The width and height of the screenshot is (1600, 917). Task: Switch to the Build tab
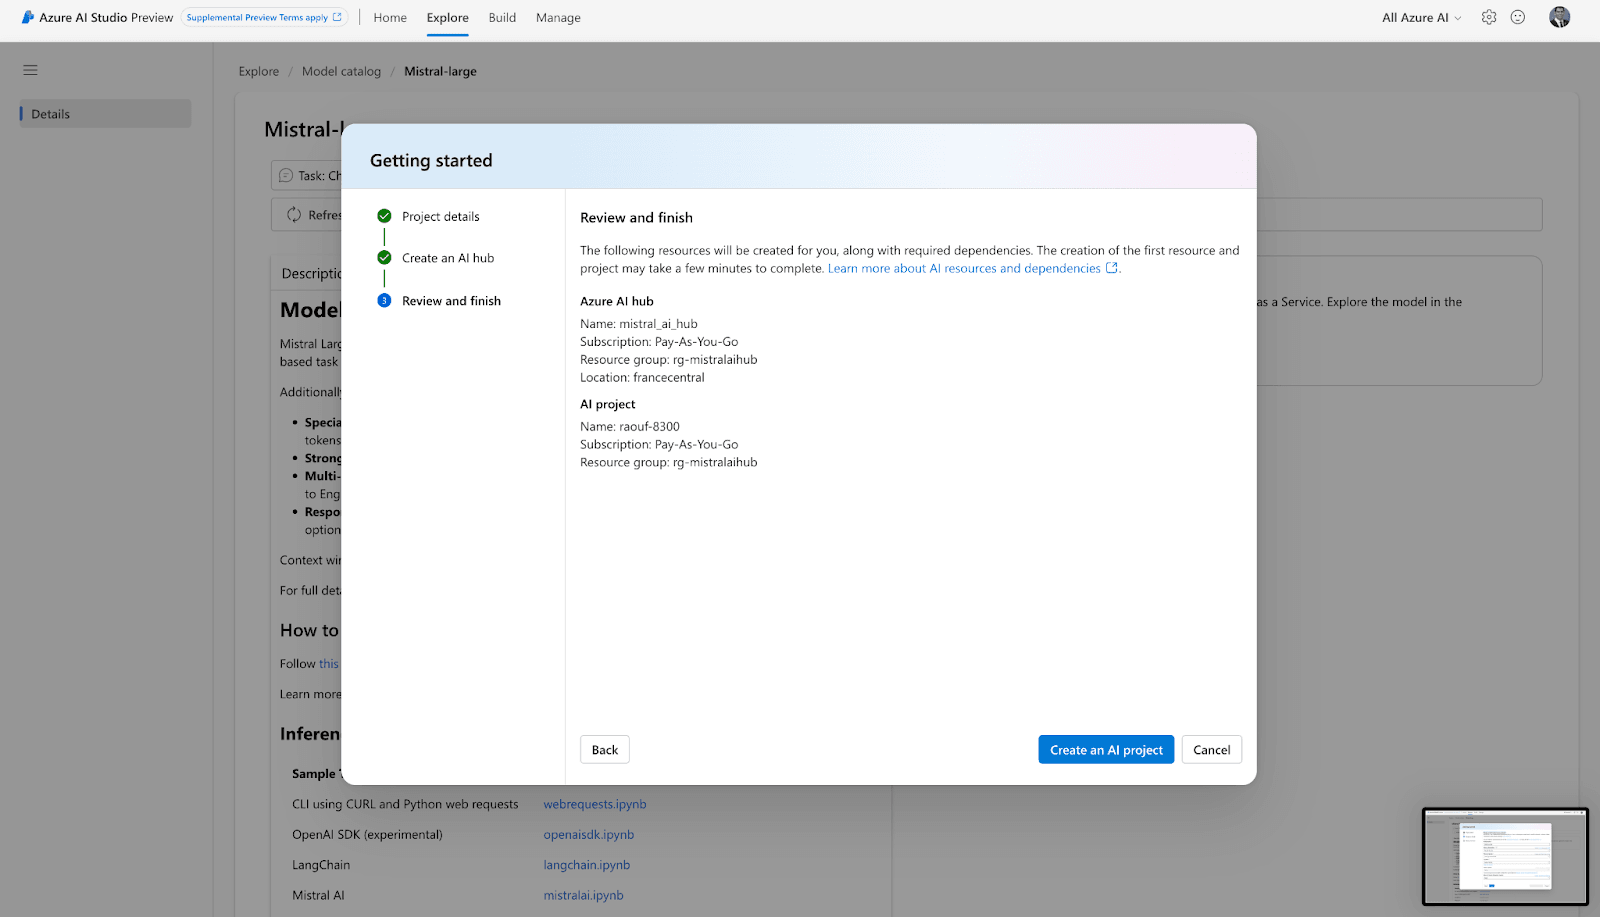click(x=502, y=18)
